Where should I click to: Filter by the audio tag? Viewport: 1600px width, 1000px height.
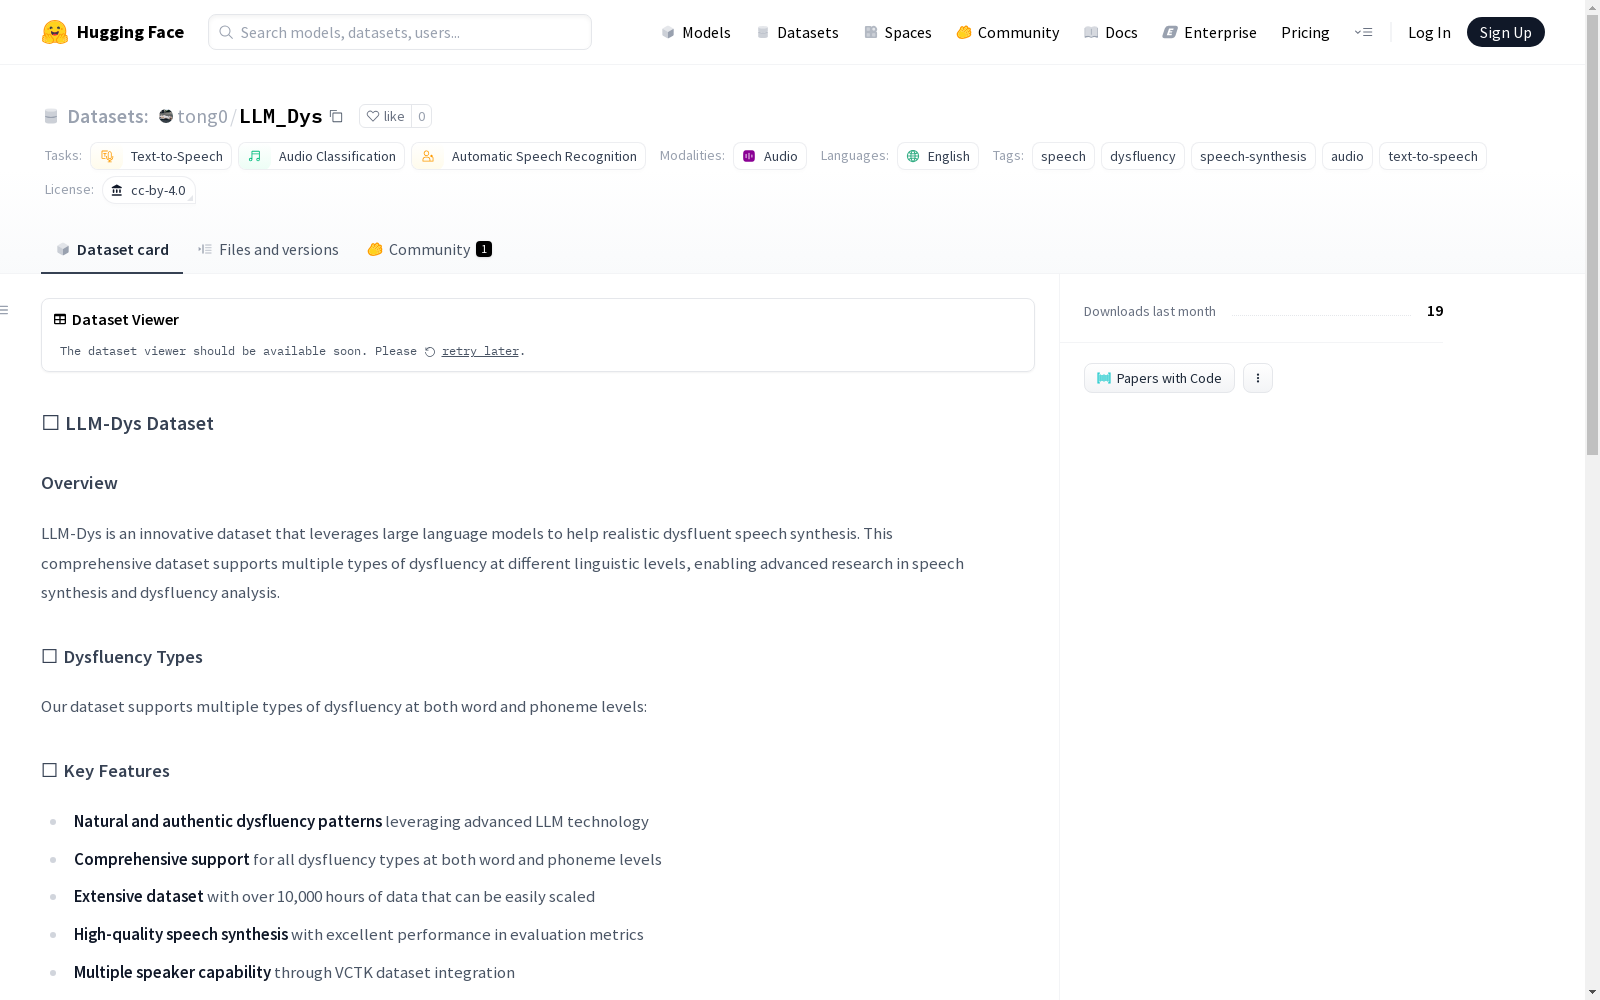(x=1347, y=156)
